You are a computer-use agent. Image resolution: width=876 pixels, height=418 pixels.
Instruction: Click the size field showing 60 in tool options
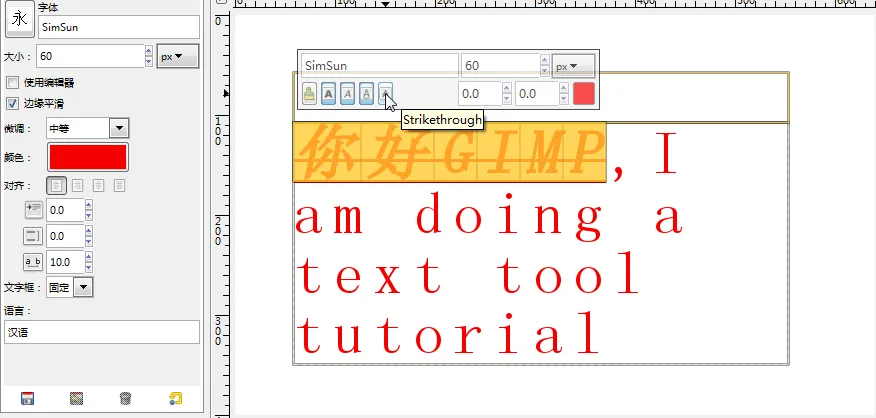[90, 56]
